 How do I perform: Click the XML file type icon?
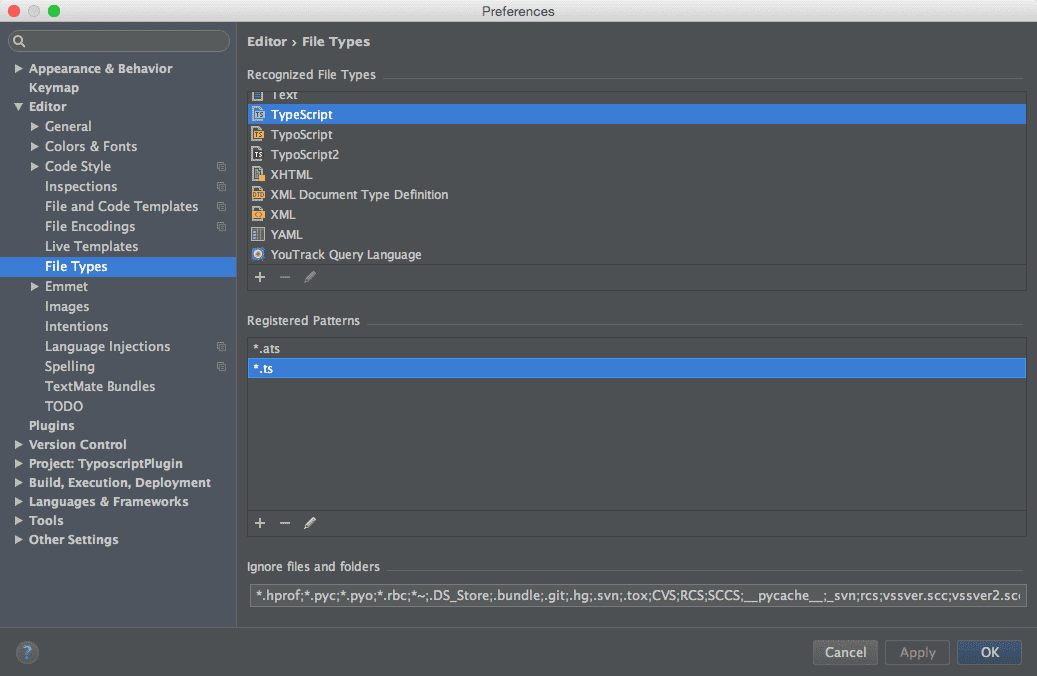tap(259, 214)
